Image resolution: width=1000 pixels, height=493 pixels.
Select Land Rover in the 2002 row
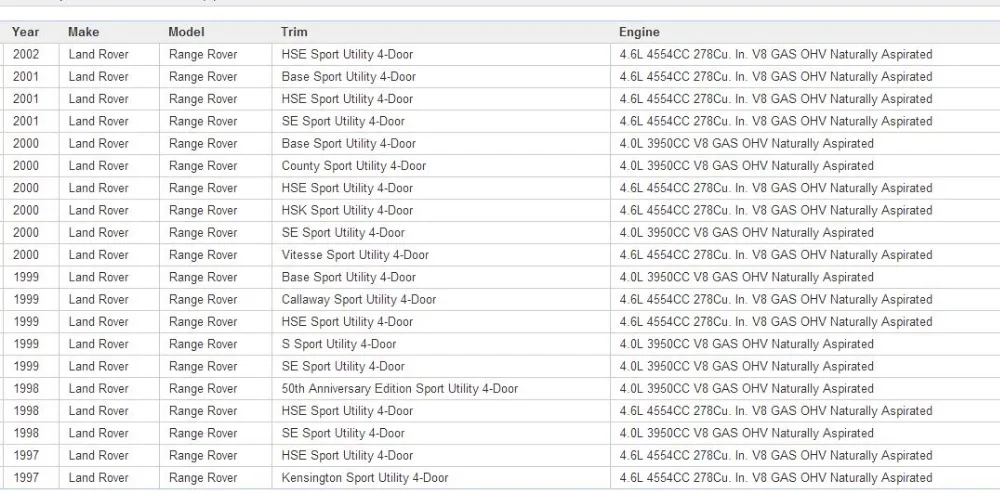(99, 54)
